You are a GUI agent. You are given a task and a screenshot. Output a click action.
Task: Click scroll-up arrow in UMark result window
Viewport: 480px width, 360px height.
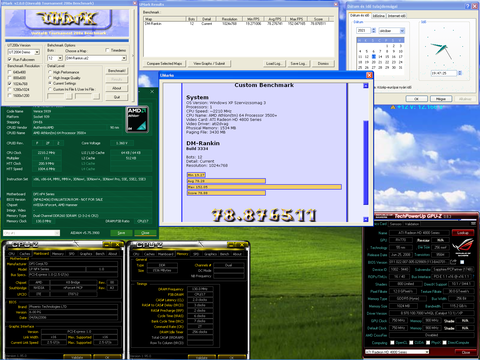coord(366,86)
